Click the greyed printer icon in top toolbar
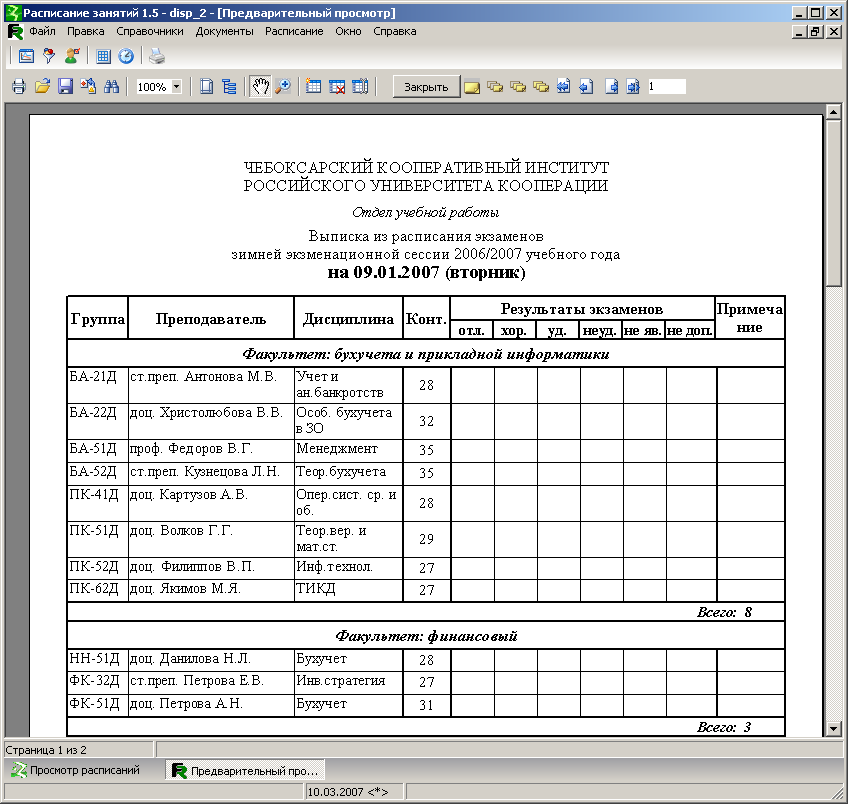The image size is (848, 804). pos(157,56)
